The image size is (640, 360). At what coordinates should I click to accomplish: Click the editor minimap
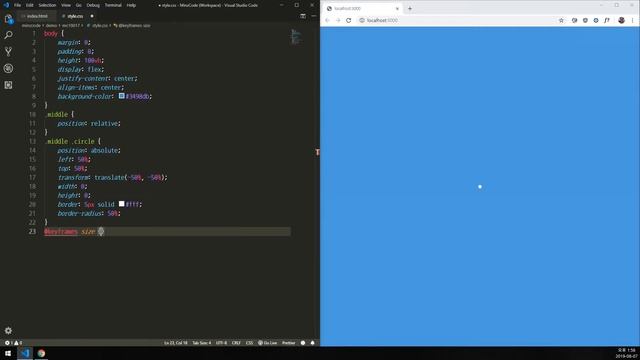click(x=296, y=37)
